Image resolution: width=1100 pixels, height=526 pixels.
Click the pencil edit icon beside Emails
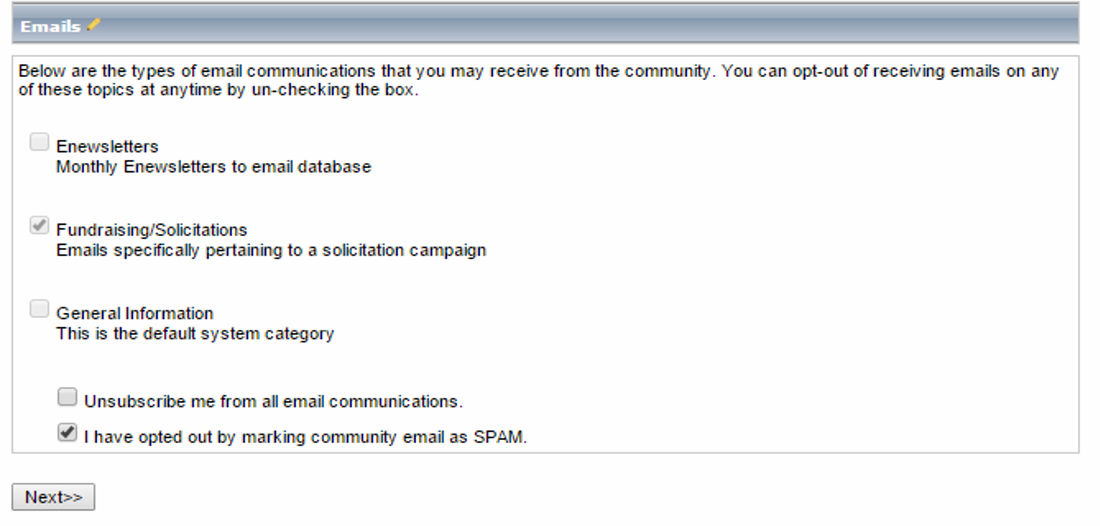93,25
